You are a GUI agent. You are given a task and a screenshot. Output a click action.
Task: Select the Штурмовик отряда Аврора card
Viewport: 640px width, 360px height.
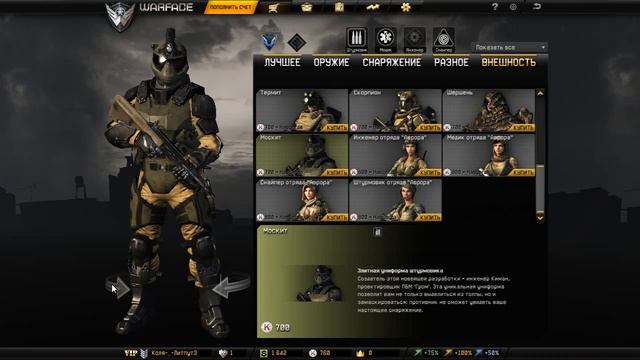click(396, 200)
